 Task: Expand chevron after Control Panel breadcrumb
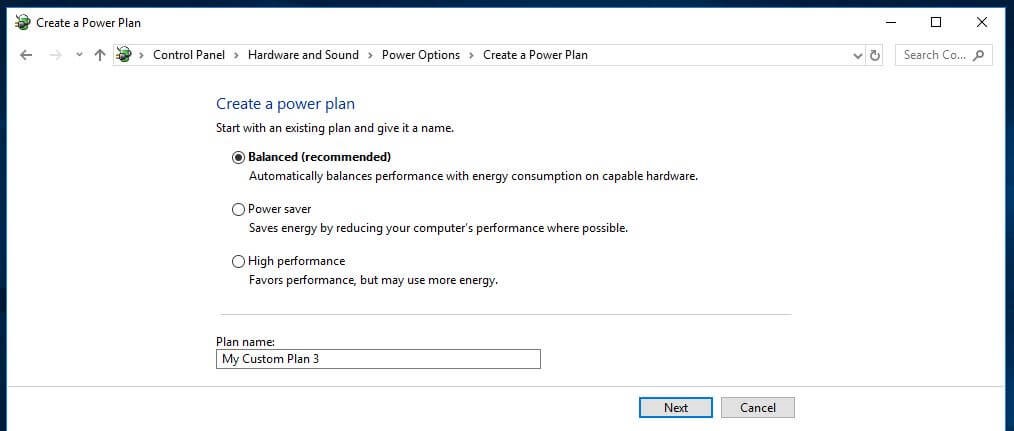point(236,55)
